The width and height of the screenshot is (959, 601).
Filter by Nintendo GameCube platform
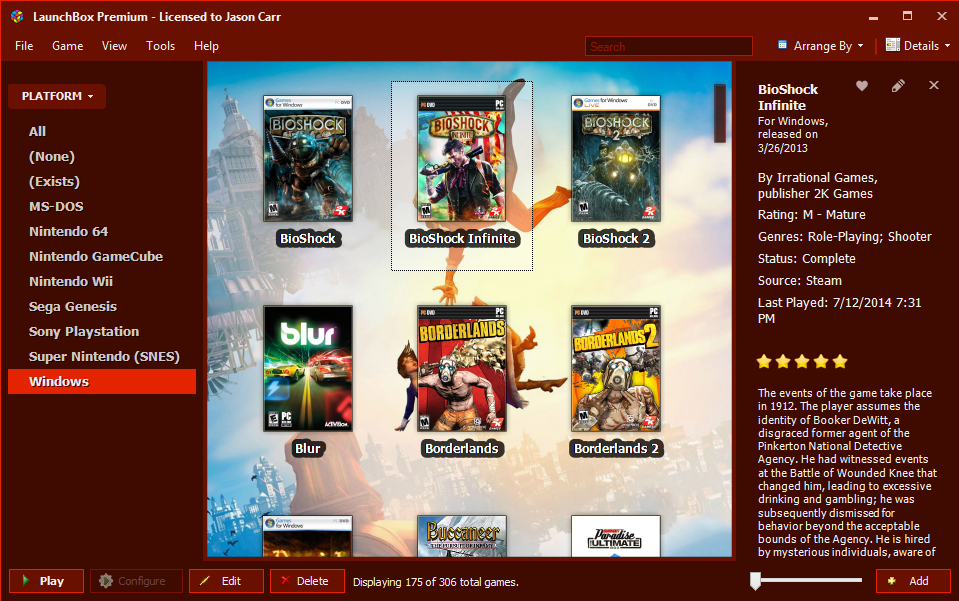96,257
